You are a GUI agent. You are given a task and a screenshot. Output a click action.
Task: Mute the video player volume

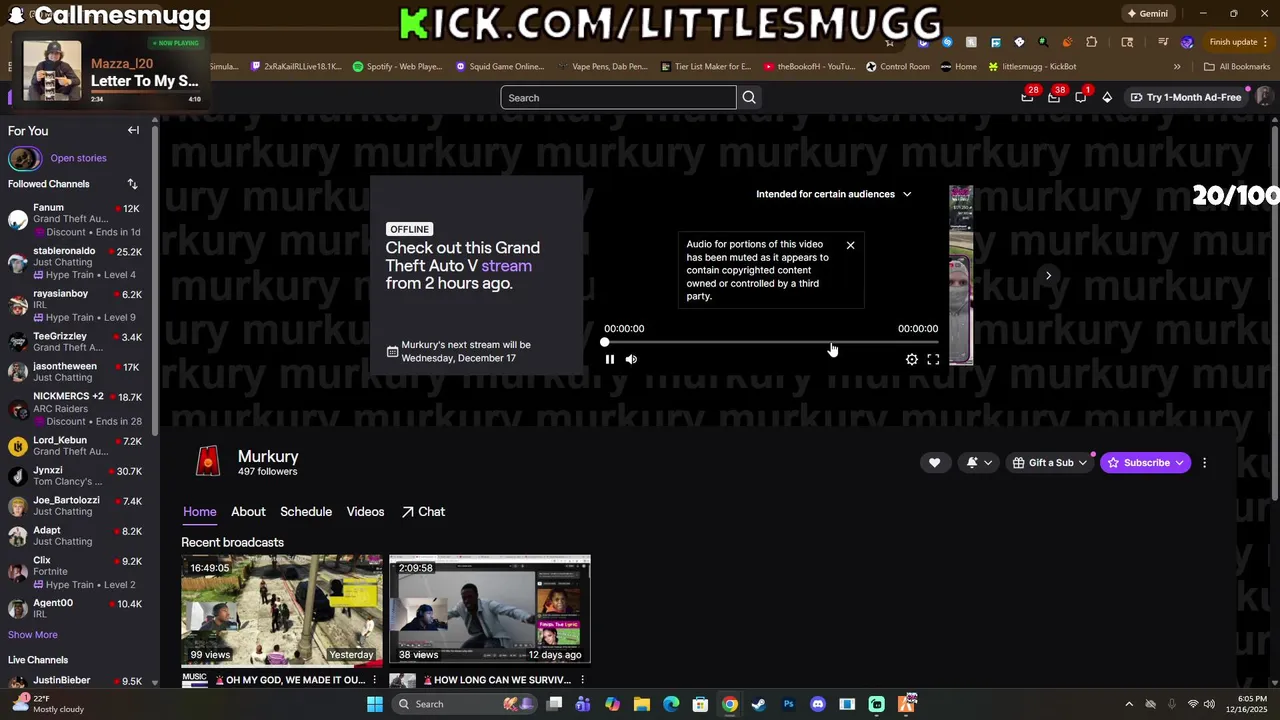(x=631, y=359)
